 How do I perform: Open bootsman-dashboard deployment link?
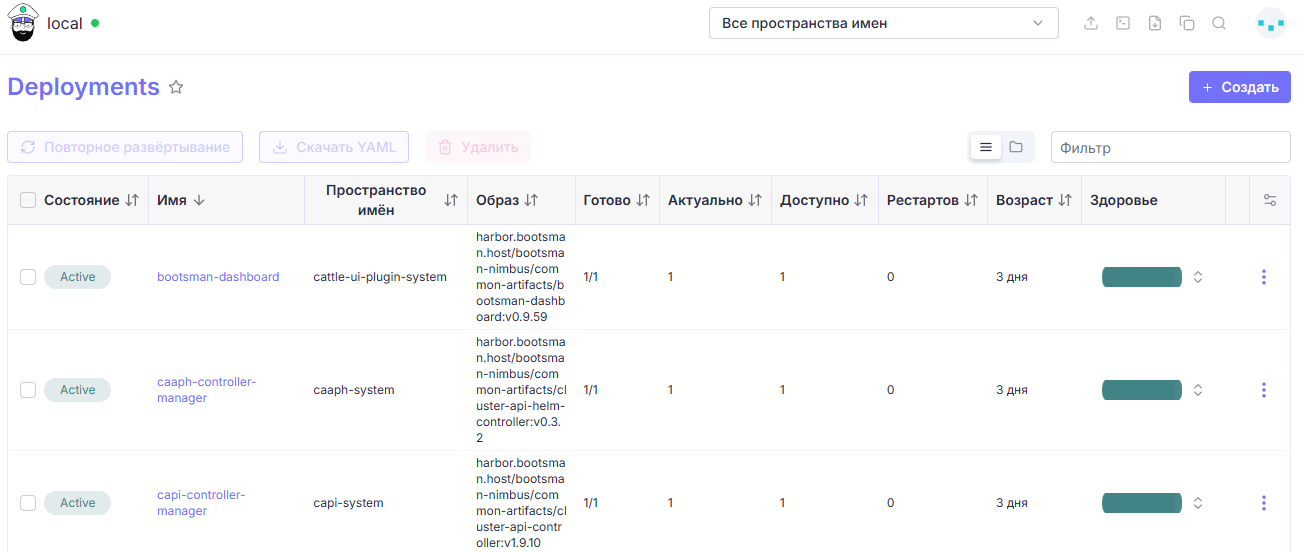(x=218, y=277)
